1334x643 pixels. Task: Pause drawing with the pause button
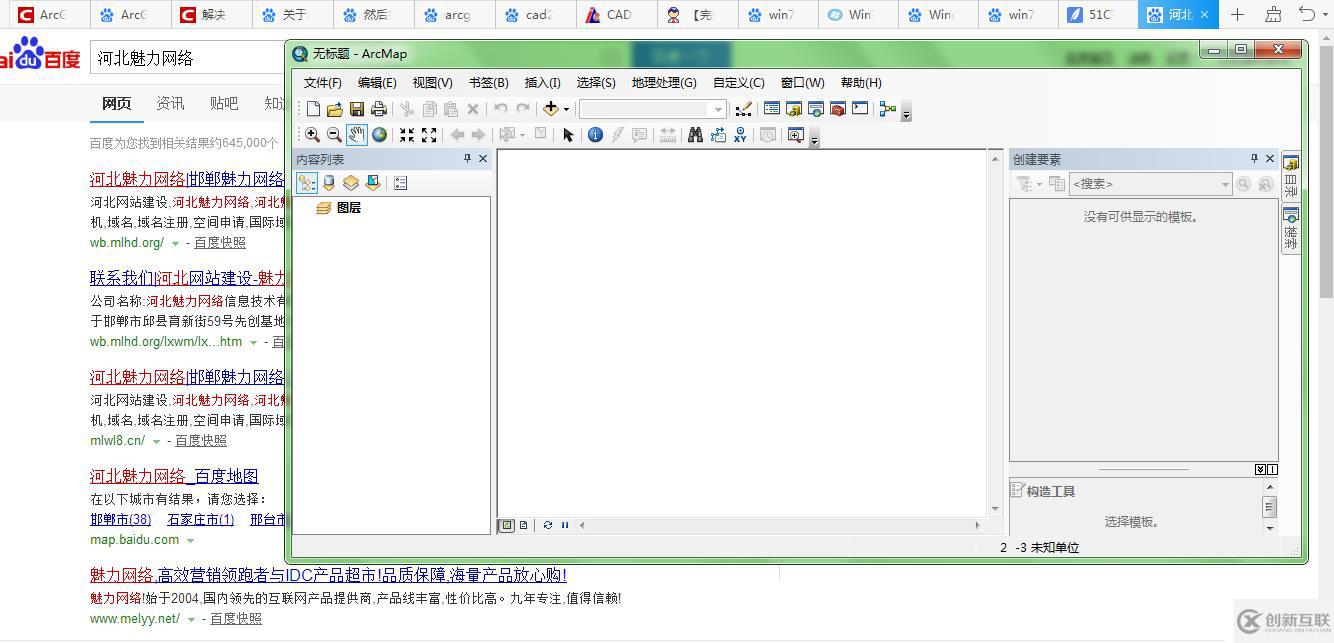coord(564,525)
